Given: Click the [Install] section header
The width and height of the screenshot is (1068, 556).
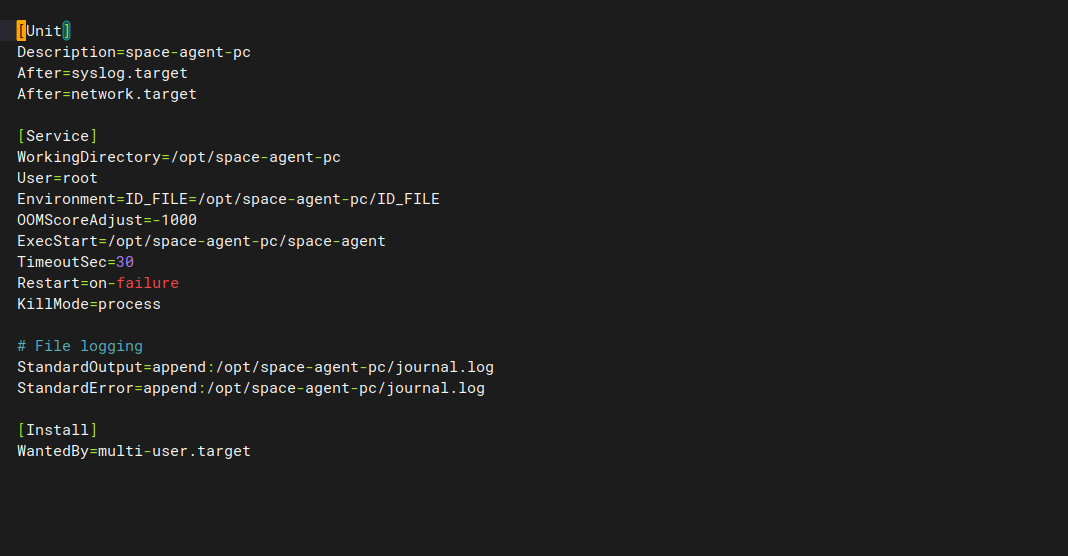Looking at the screenshot, I should (57, 430).
